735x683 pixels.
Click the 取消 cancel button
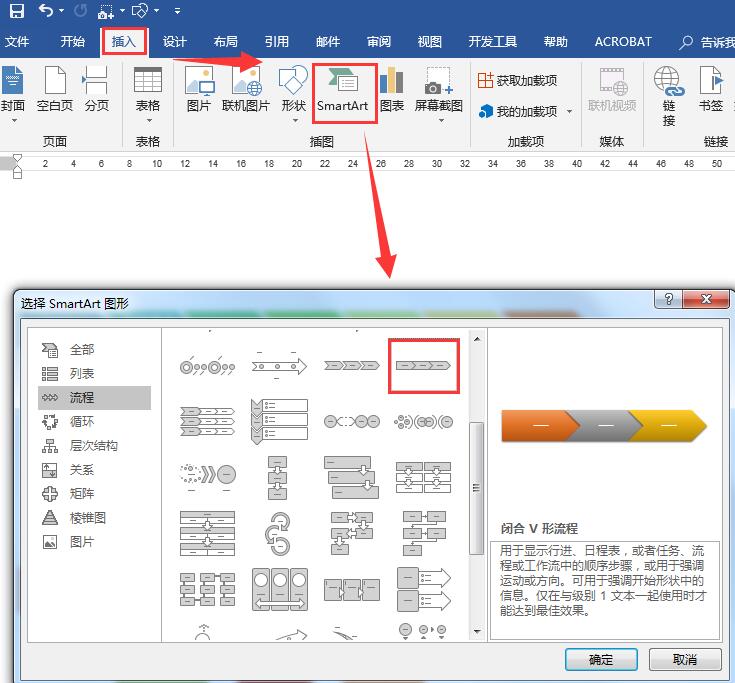pyautogui.click(x=685, y=660)
